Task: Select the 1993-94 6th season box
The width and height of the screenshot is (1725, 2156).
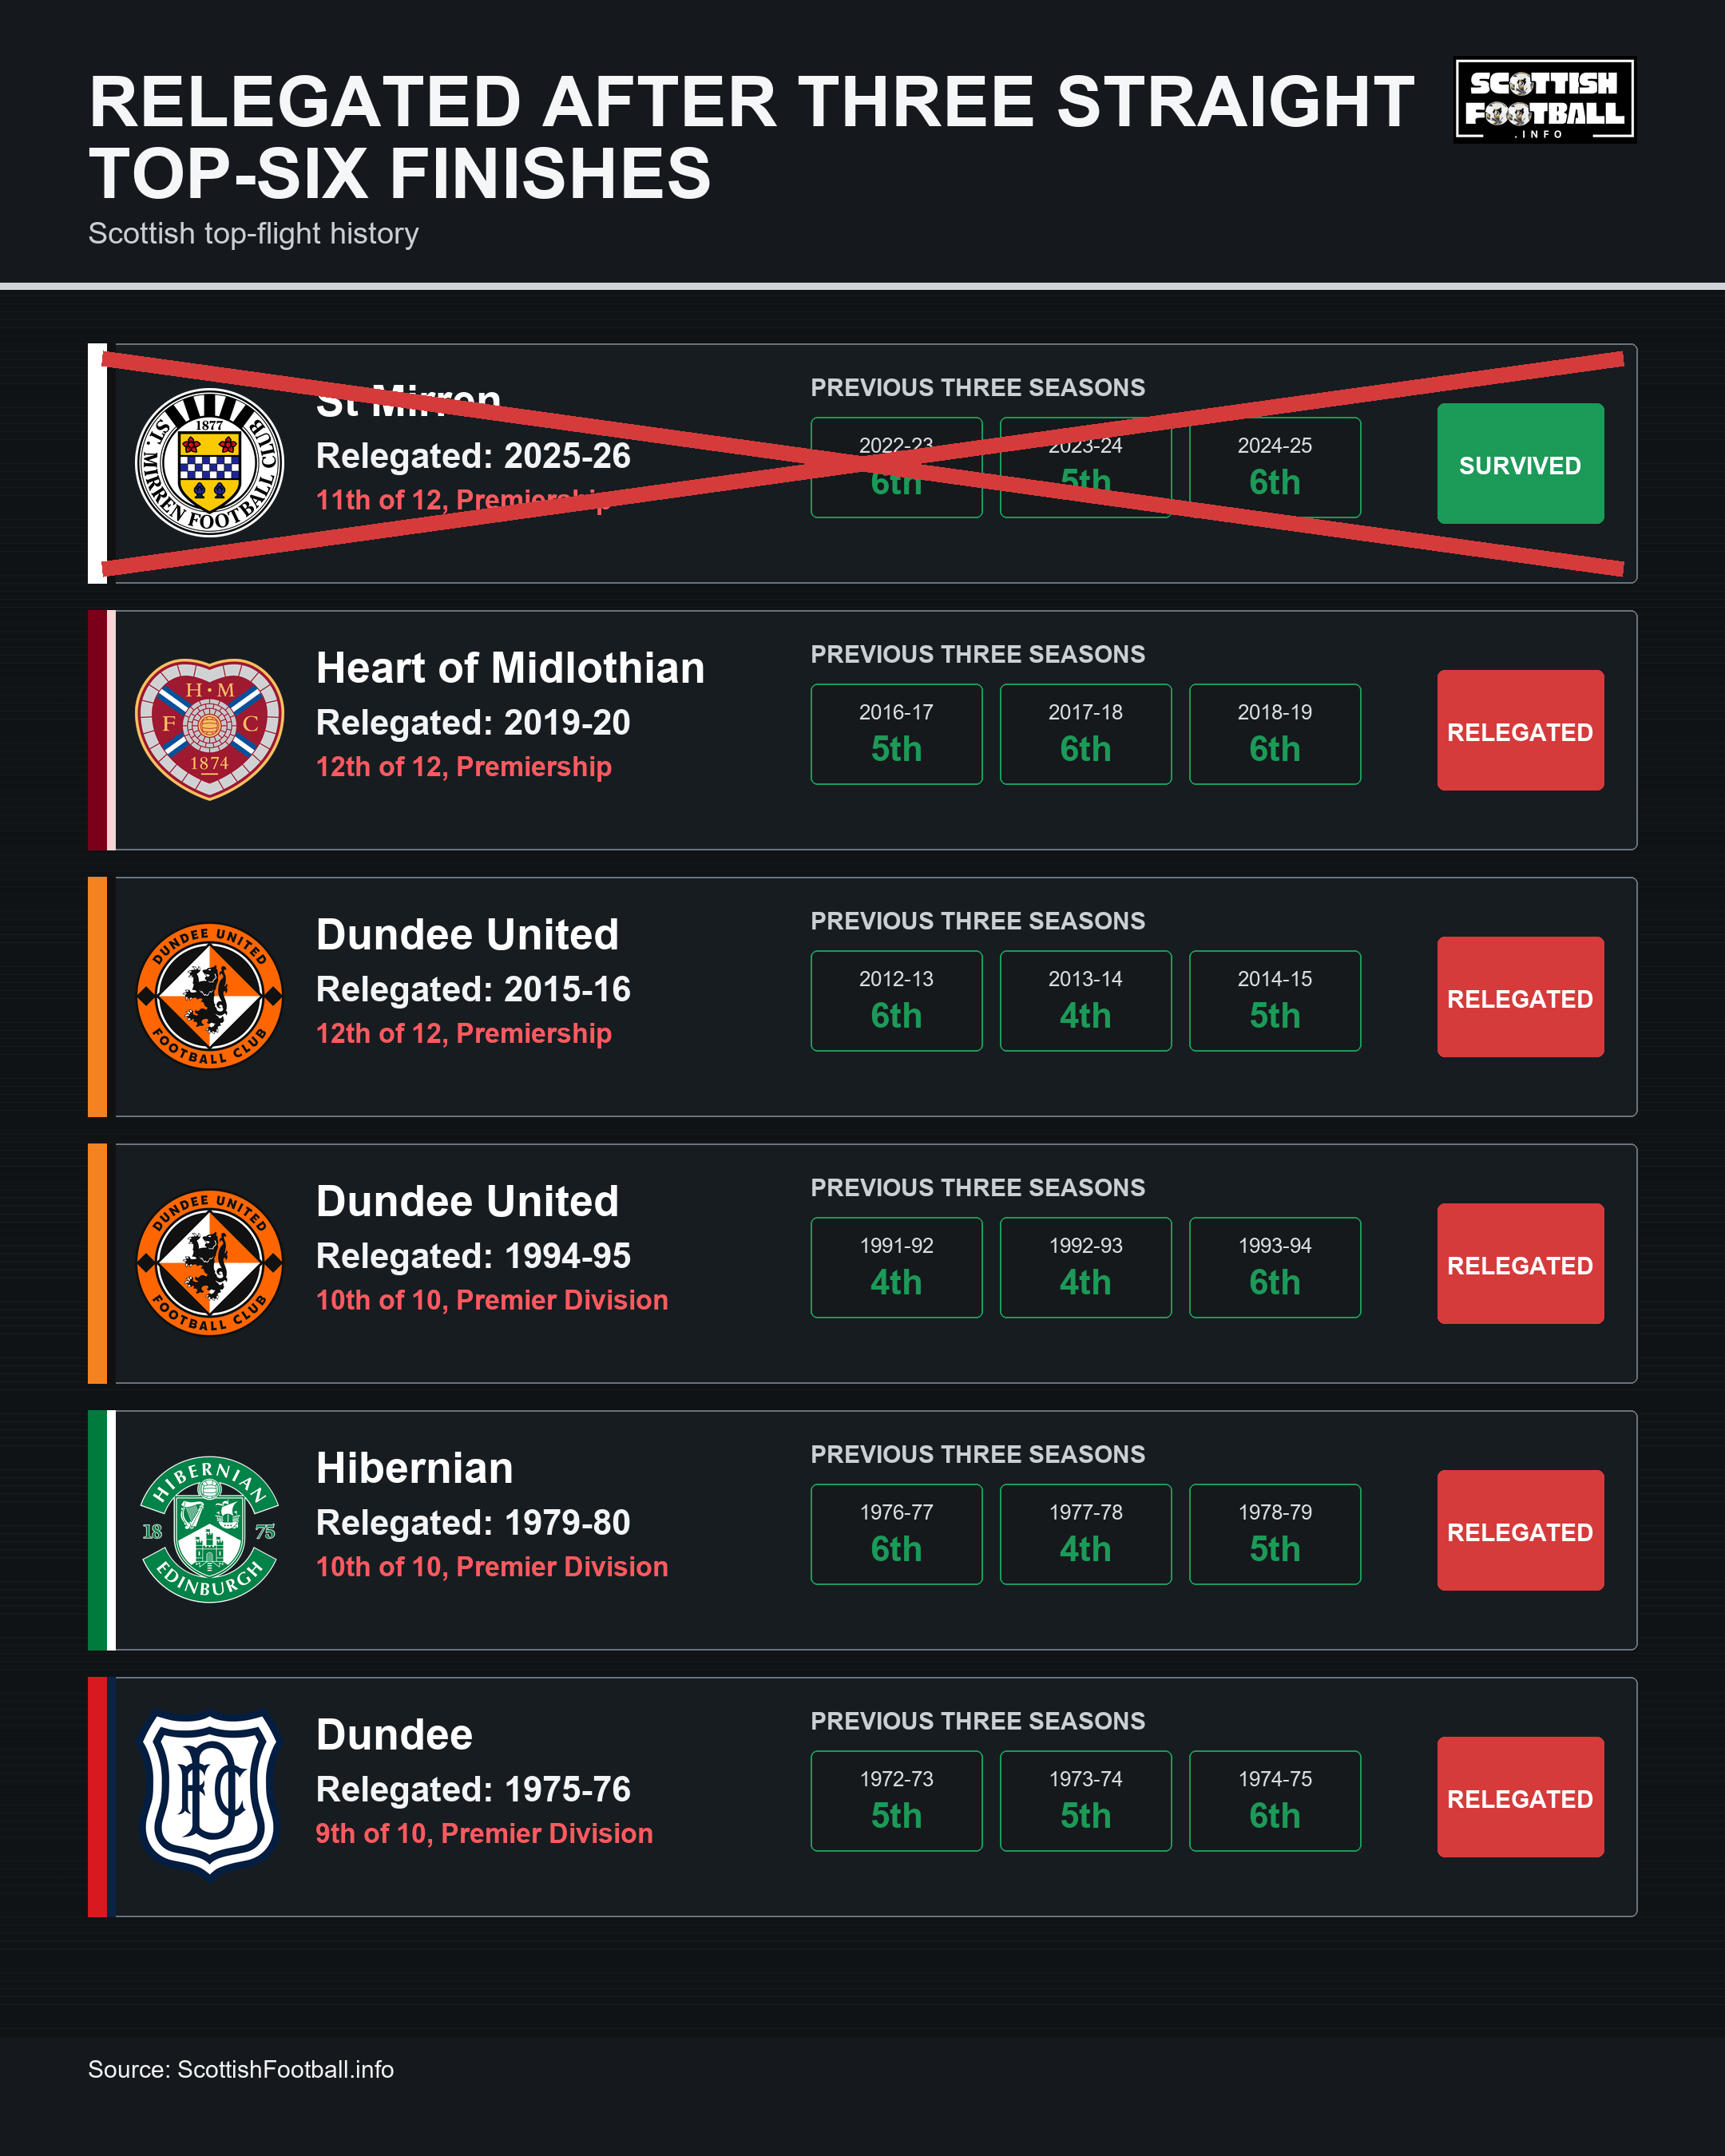Action: pyautogui.click(x=1275, y=1268)
